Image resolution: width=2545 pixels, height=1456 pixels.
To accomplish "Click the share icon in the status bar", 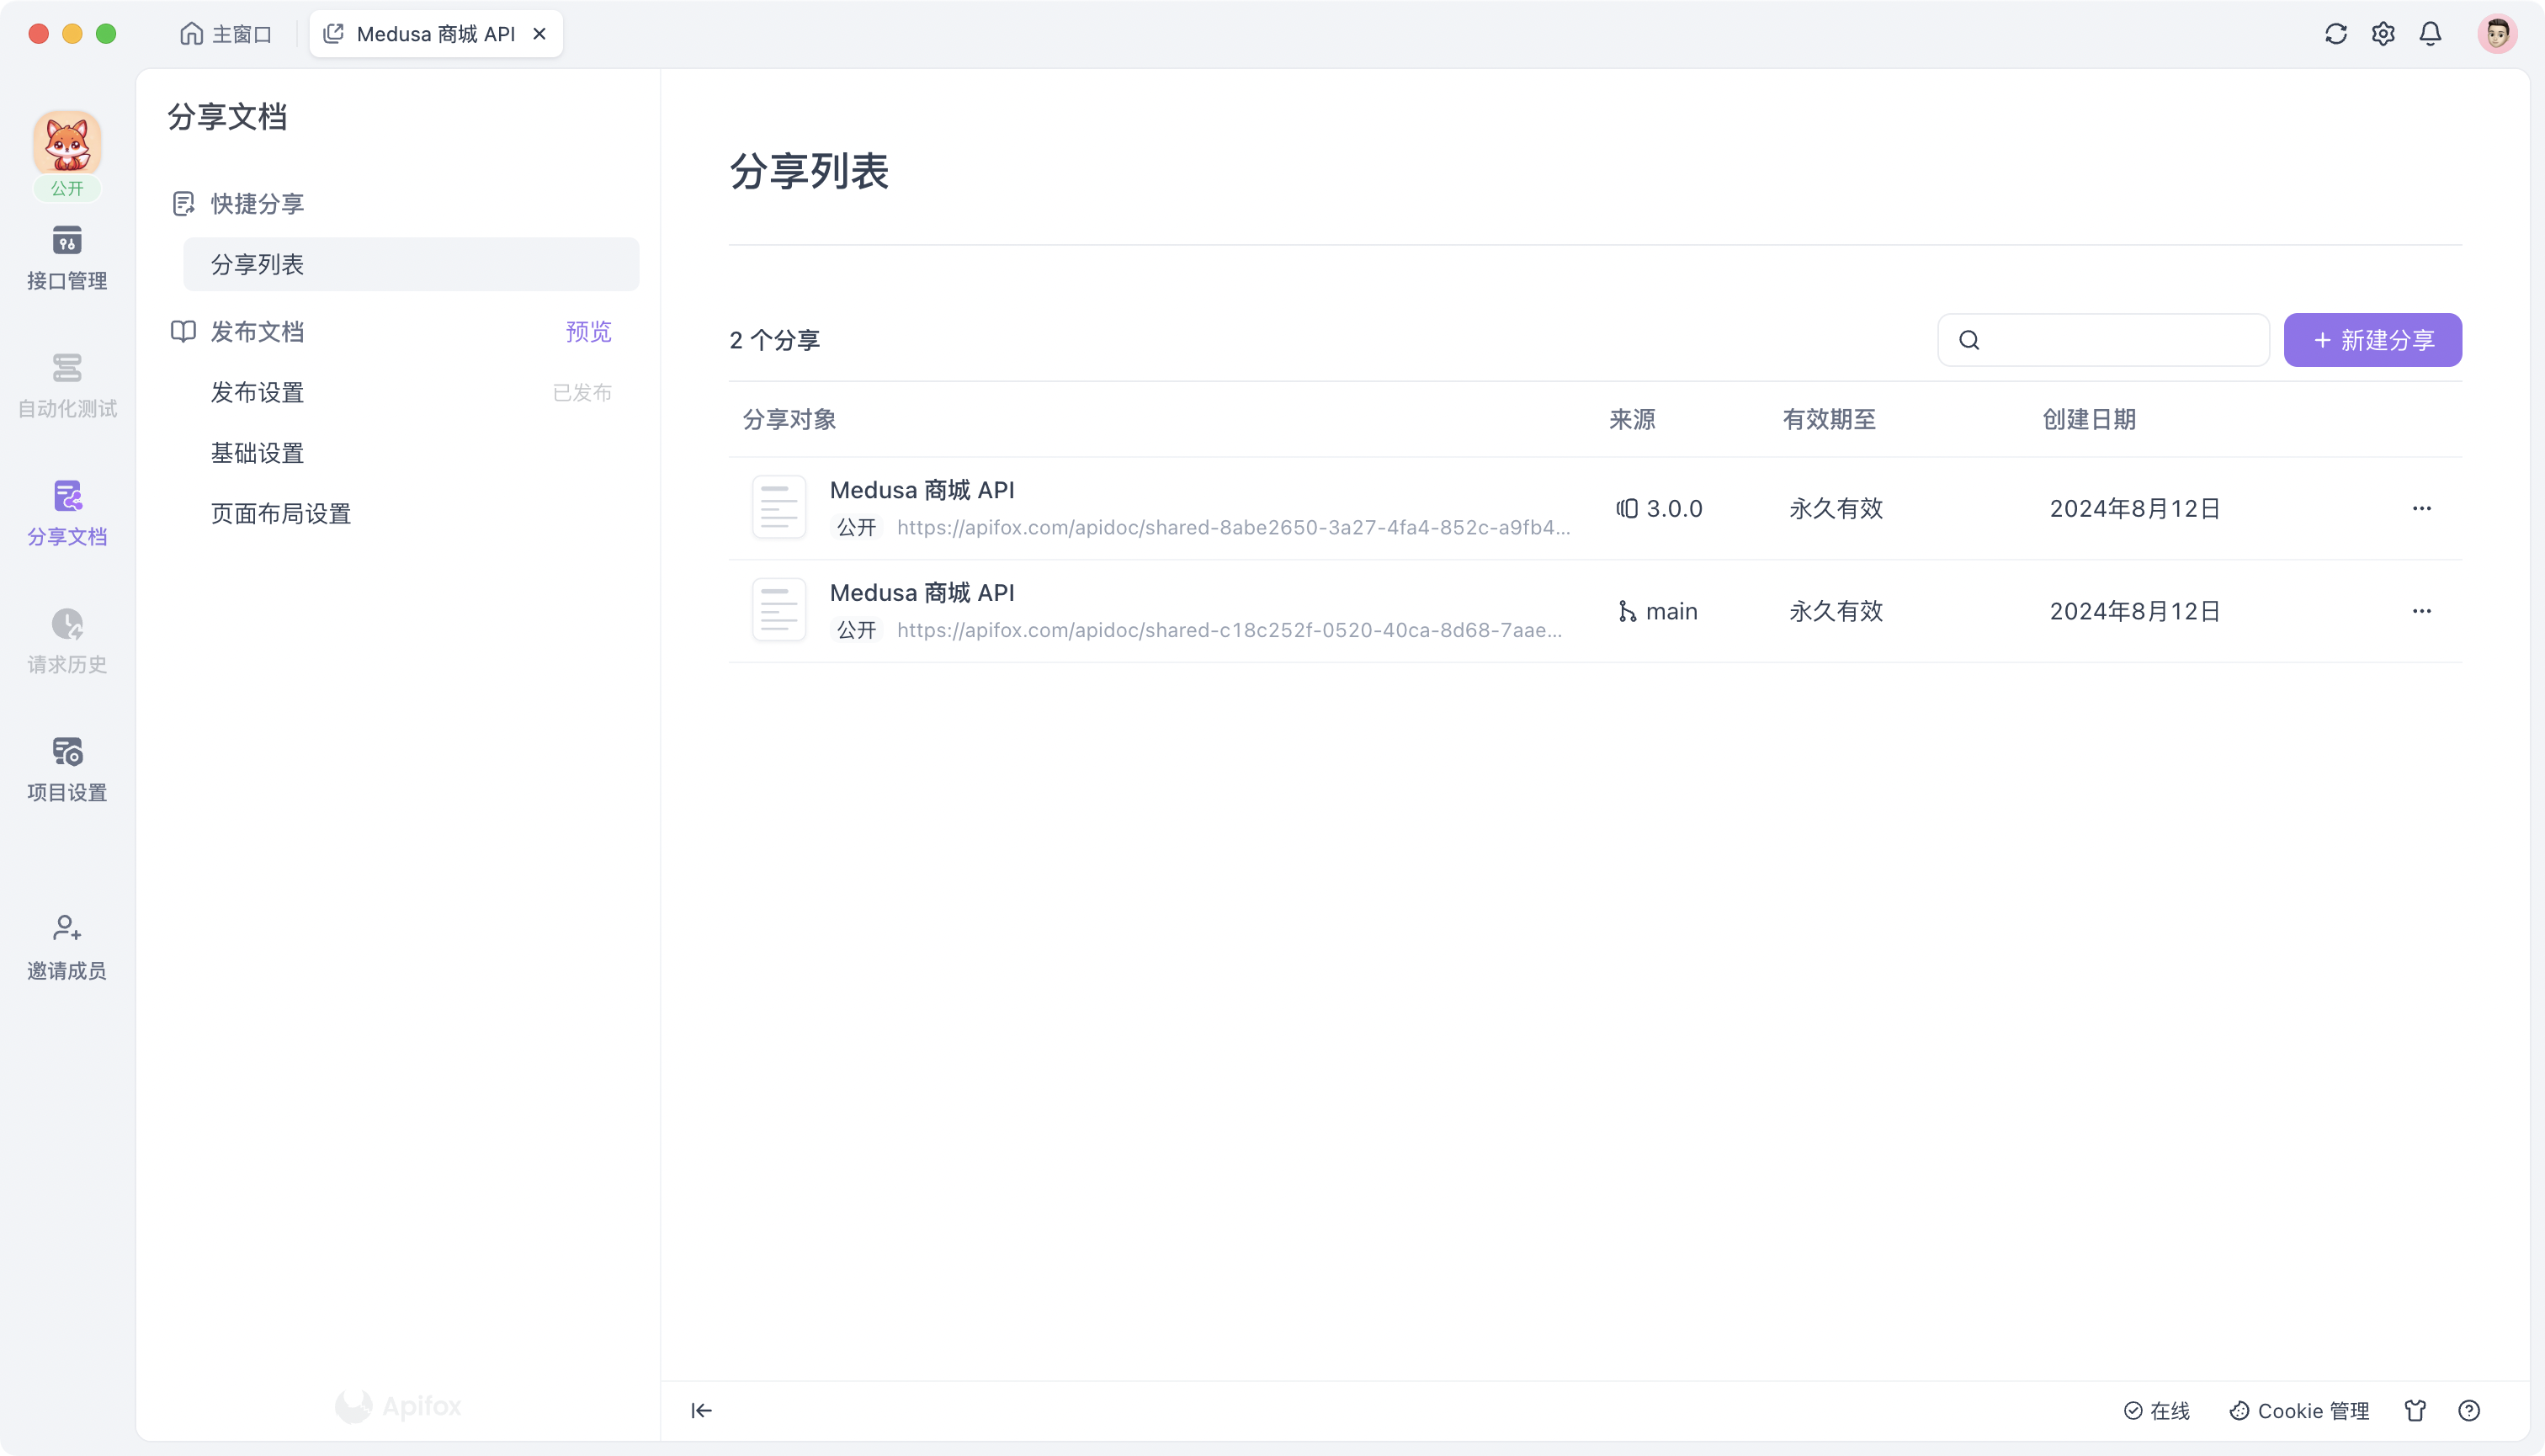I will pos(2416,1410).
